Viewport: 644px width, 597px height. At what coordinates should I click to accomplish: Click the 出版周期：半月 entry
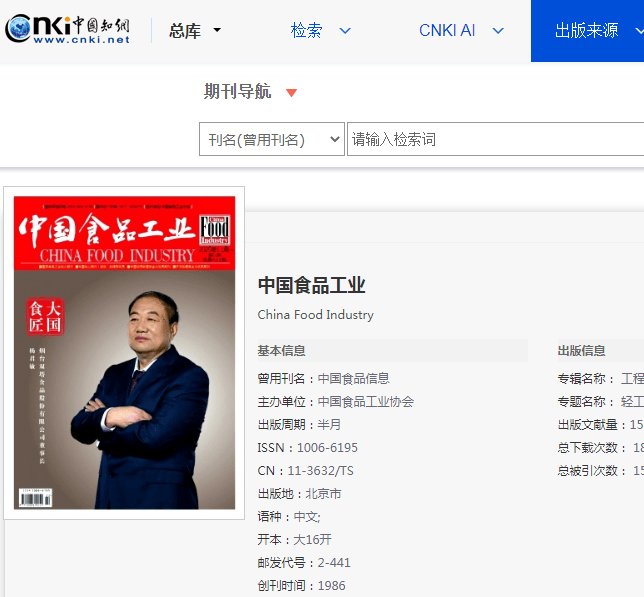299,425
